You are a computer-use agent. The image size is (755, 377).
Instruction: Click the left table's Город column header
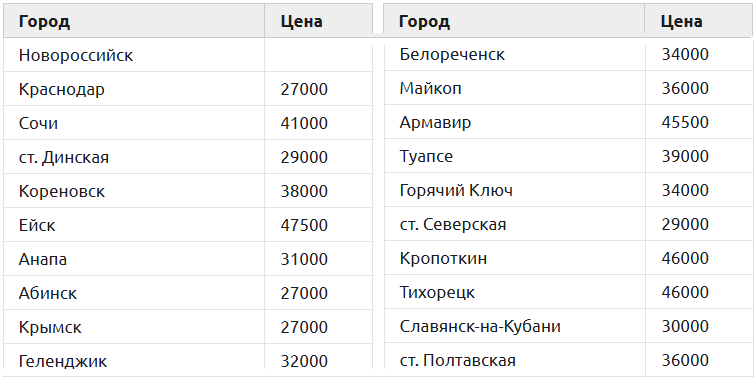tap(134, 21)
